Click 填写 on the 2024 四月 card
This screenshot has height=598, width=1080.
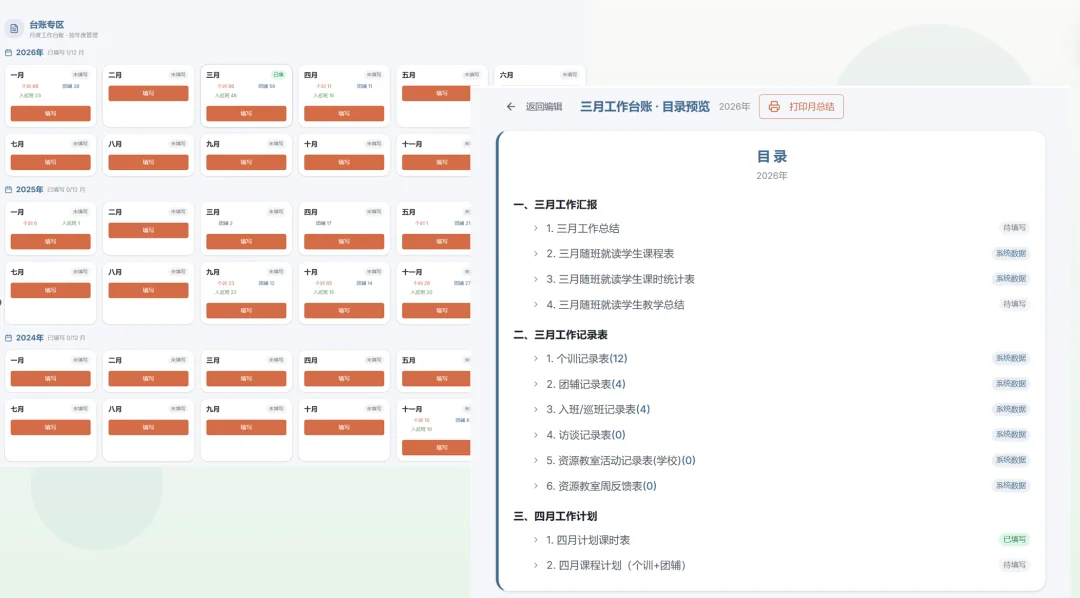coord(344,378)
